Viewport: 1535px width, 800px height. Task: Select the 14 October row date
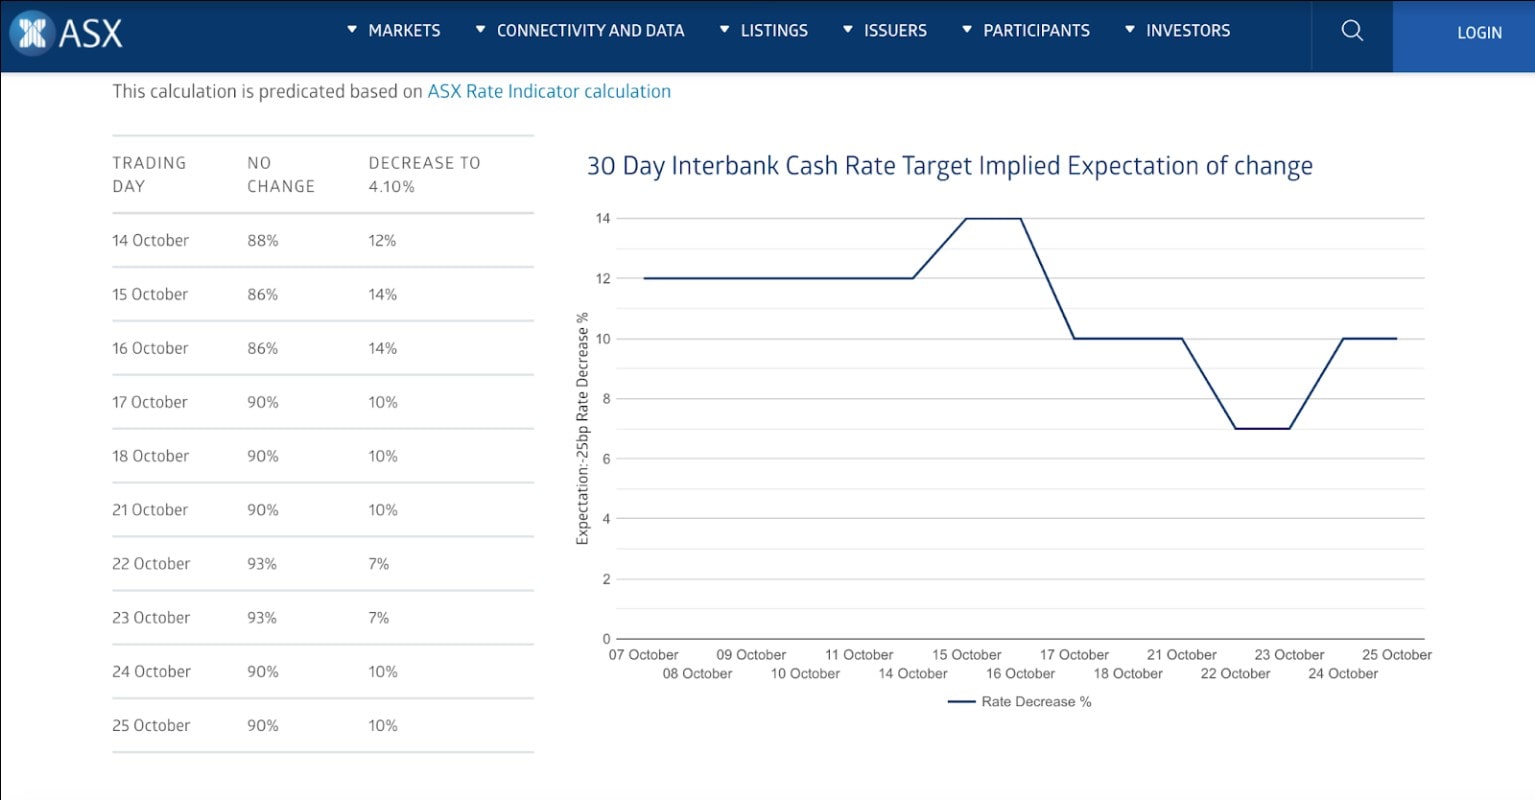tap(150, 241)
